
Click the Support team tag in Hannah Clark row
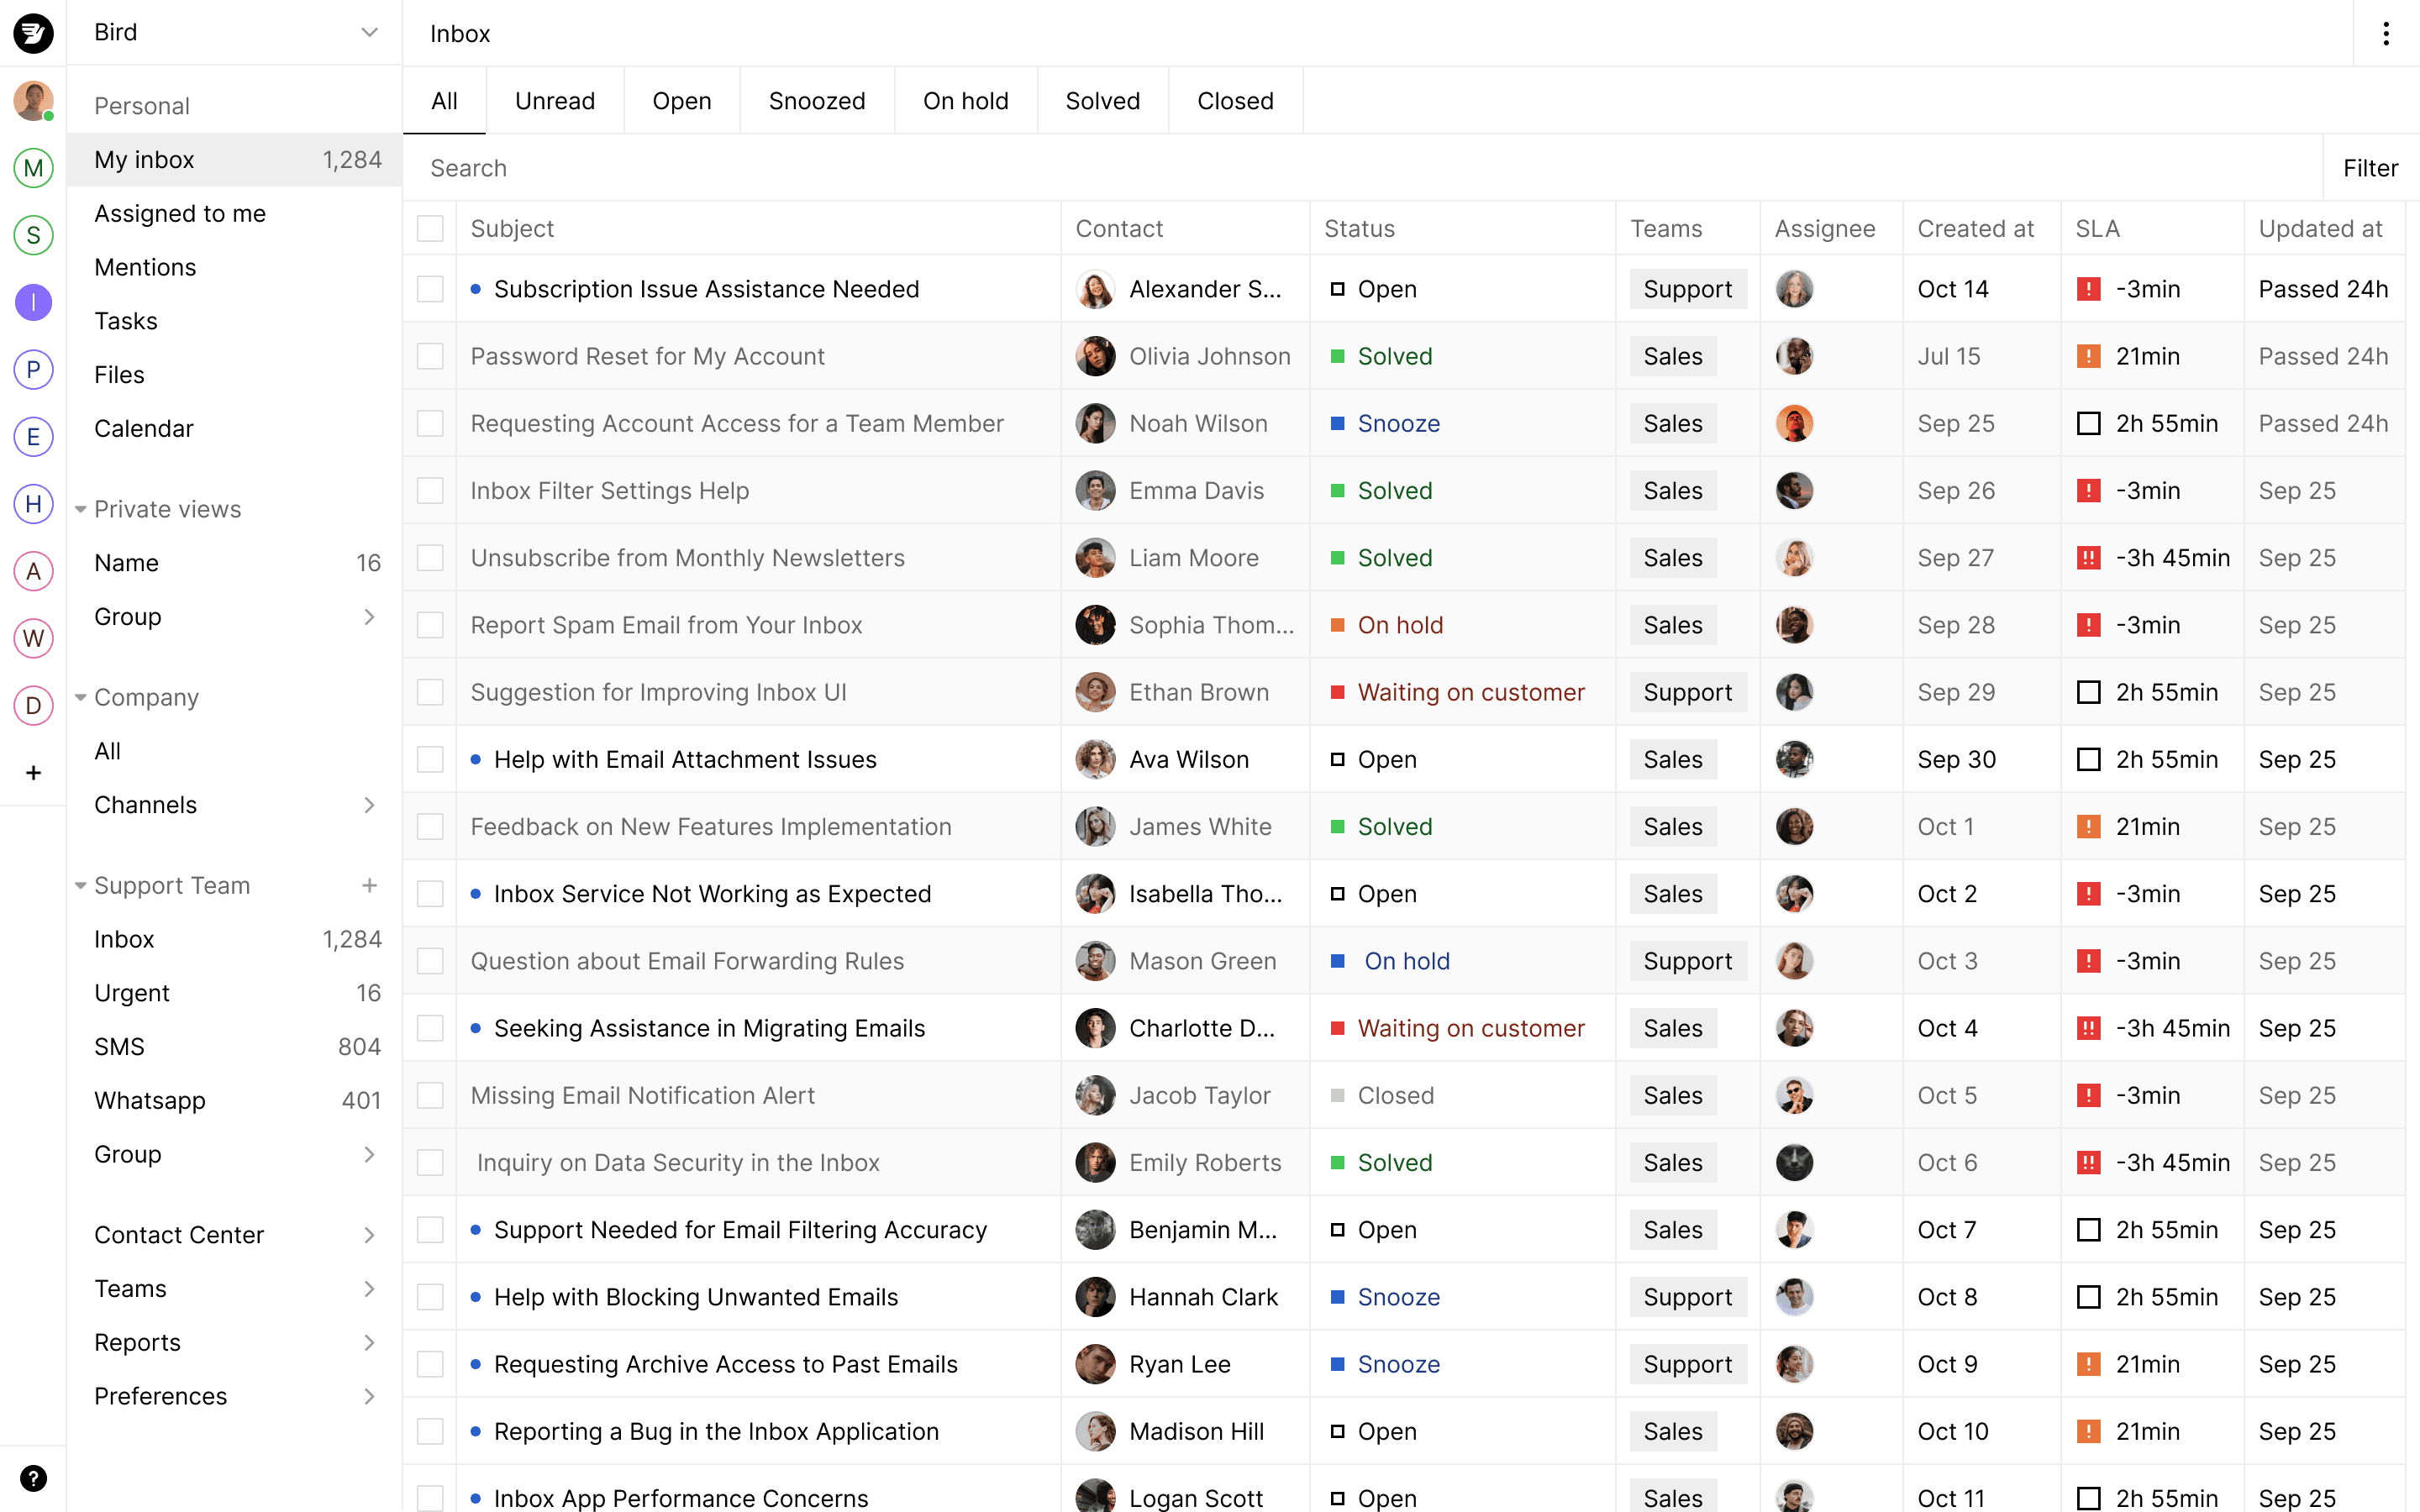coord(1687,1297)
